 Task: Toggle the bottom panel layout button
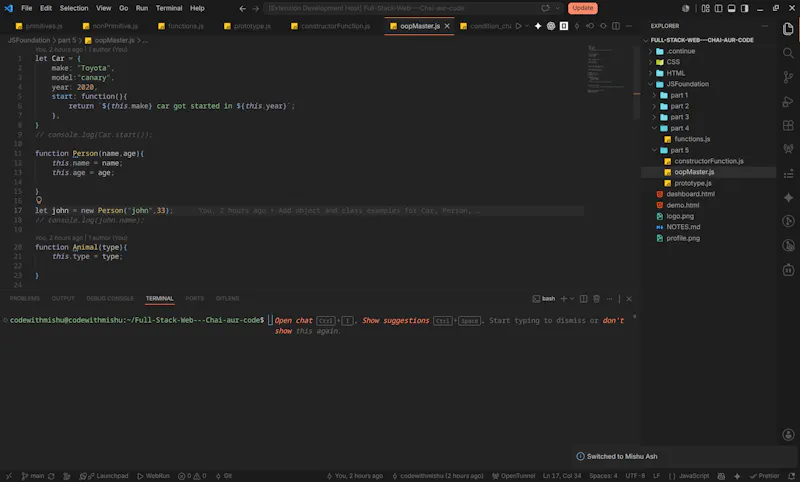[732, 8]
